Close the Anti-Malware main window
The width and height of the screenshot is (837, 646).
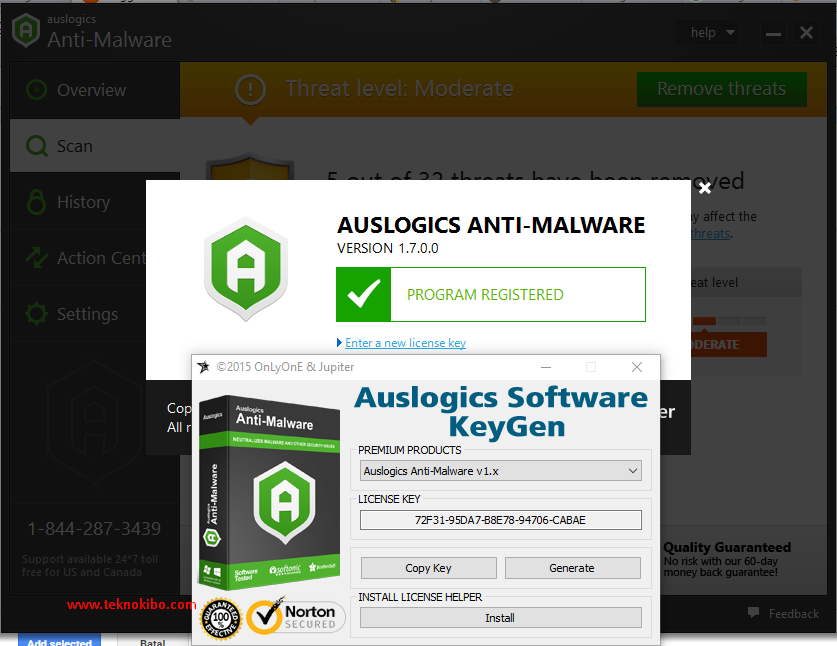(x=806, y=33)
